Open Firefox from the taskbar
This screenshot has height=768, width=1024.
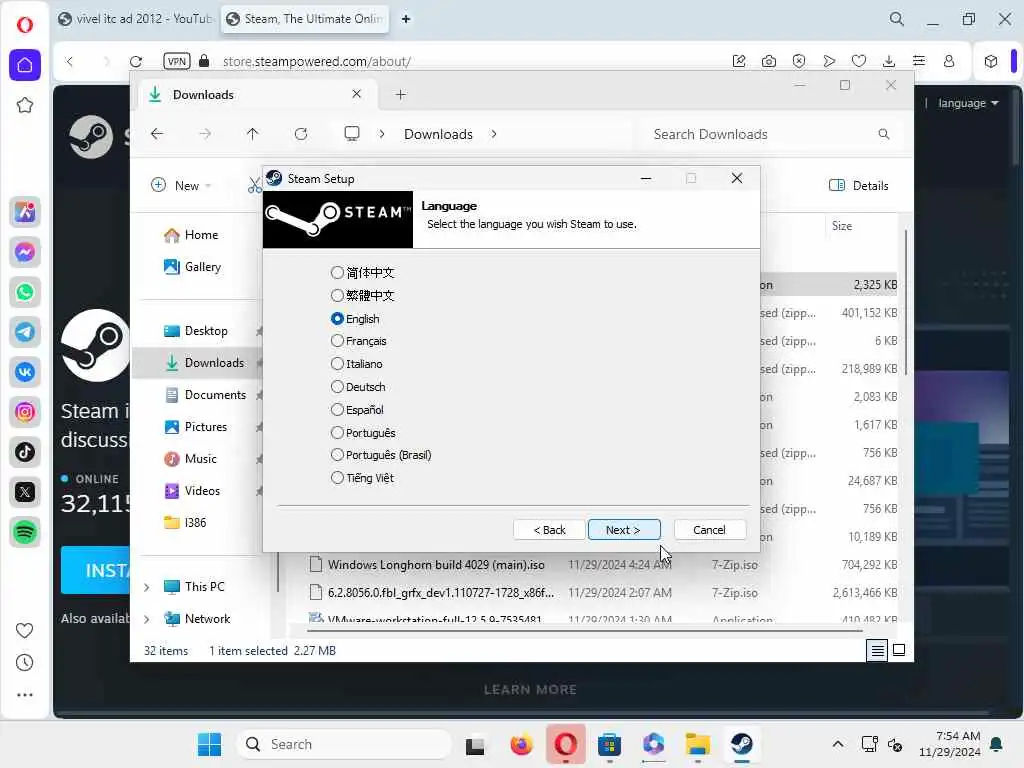[521, 744]
